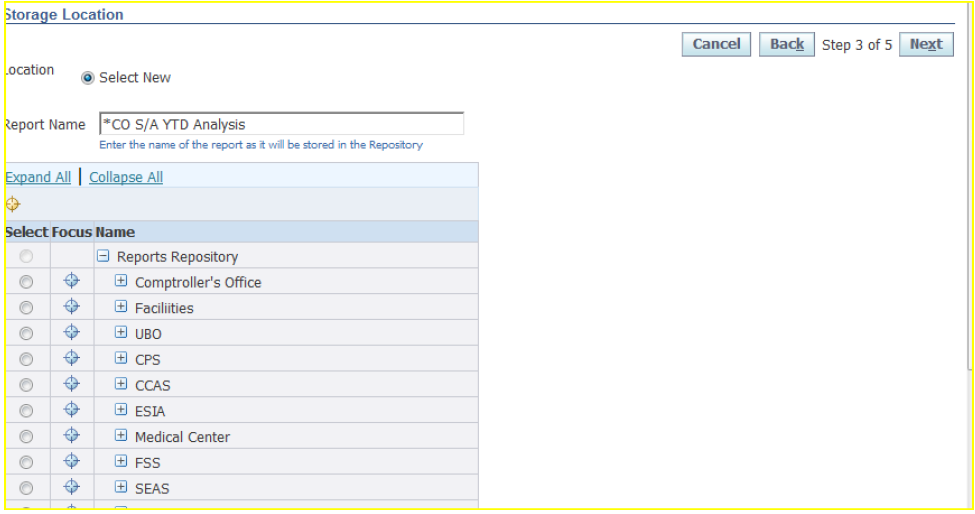
Task: Click the focus icon for Medical Center
Action: 72,436
